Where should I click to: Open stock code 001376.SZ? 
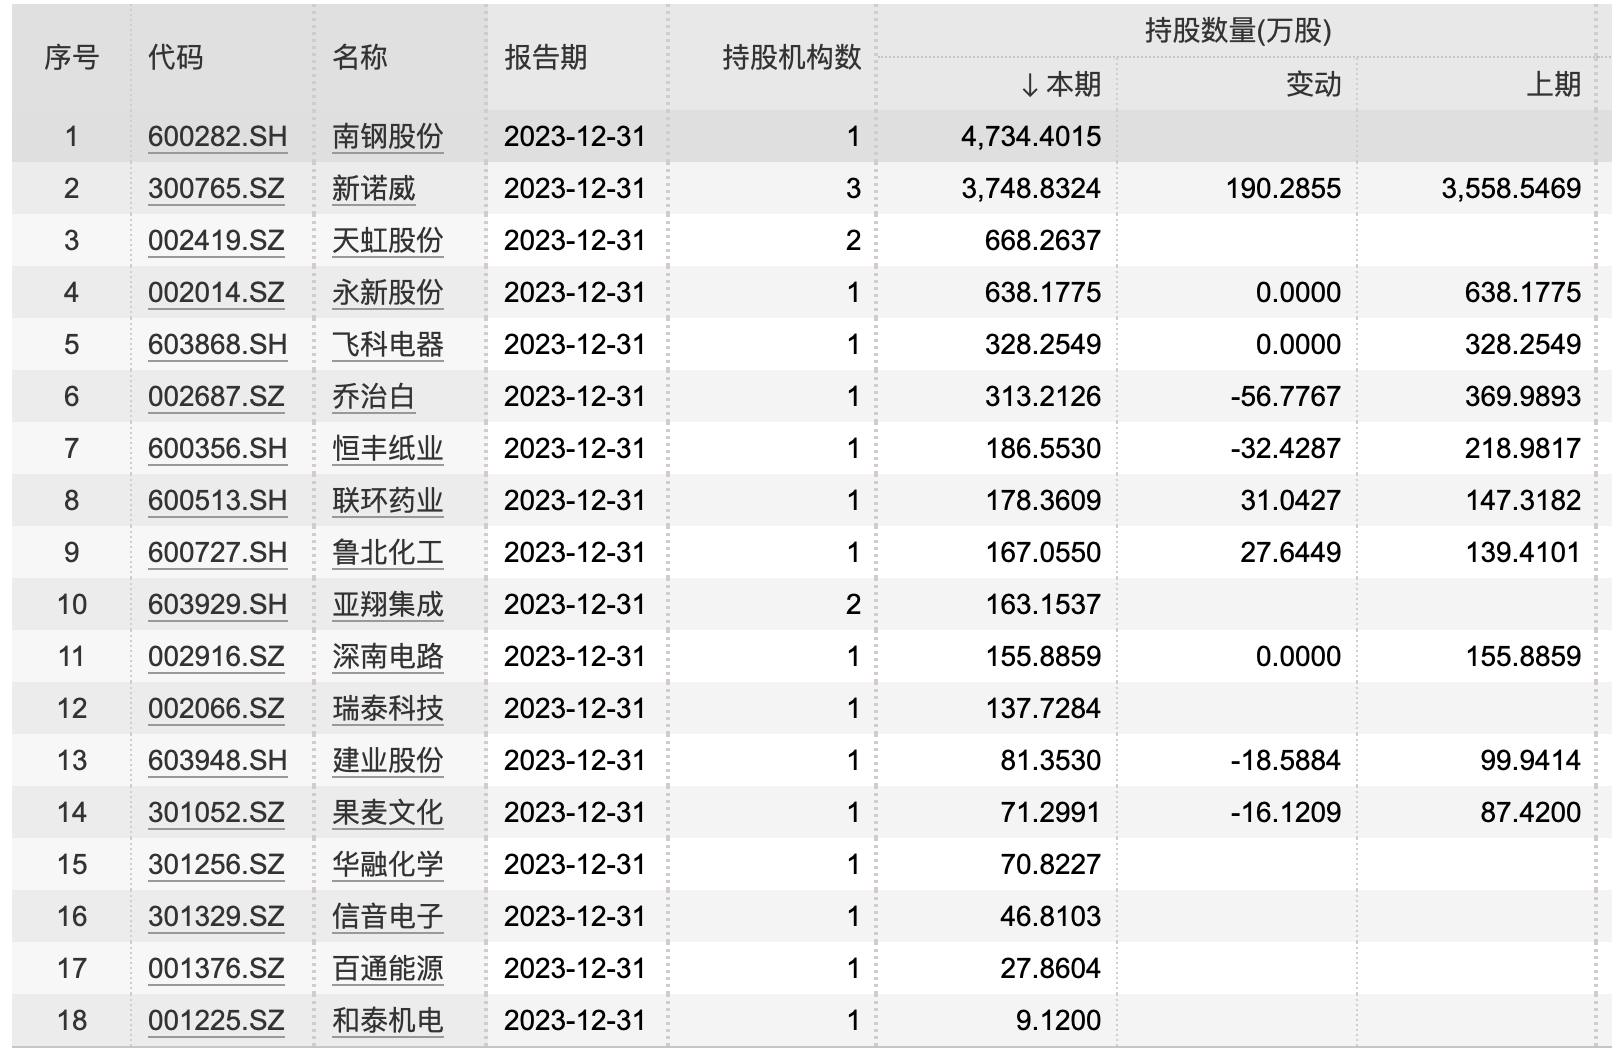[x=216, y=969]
